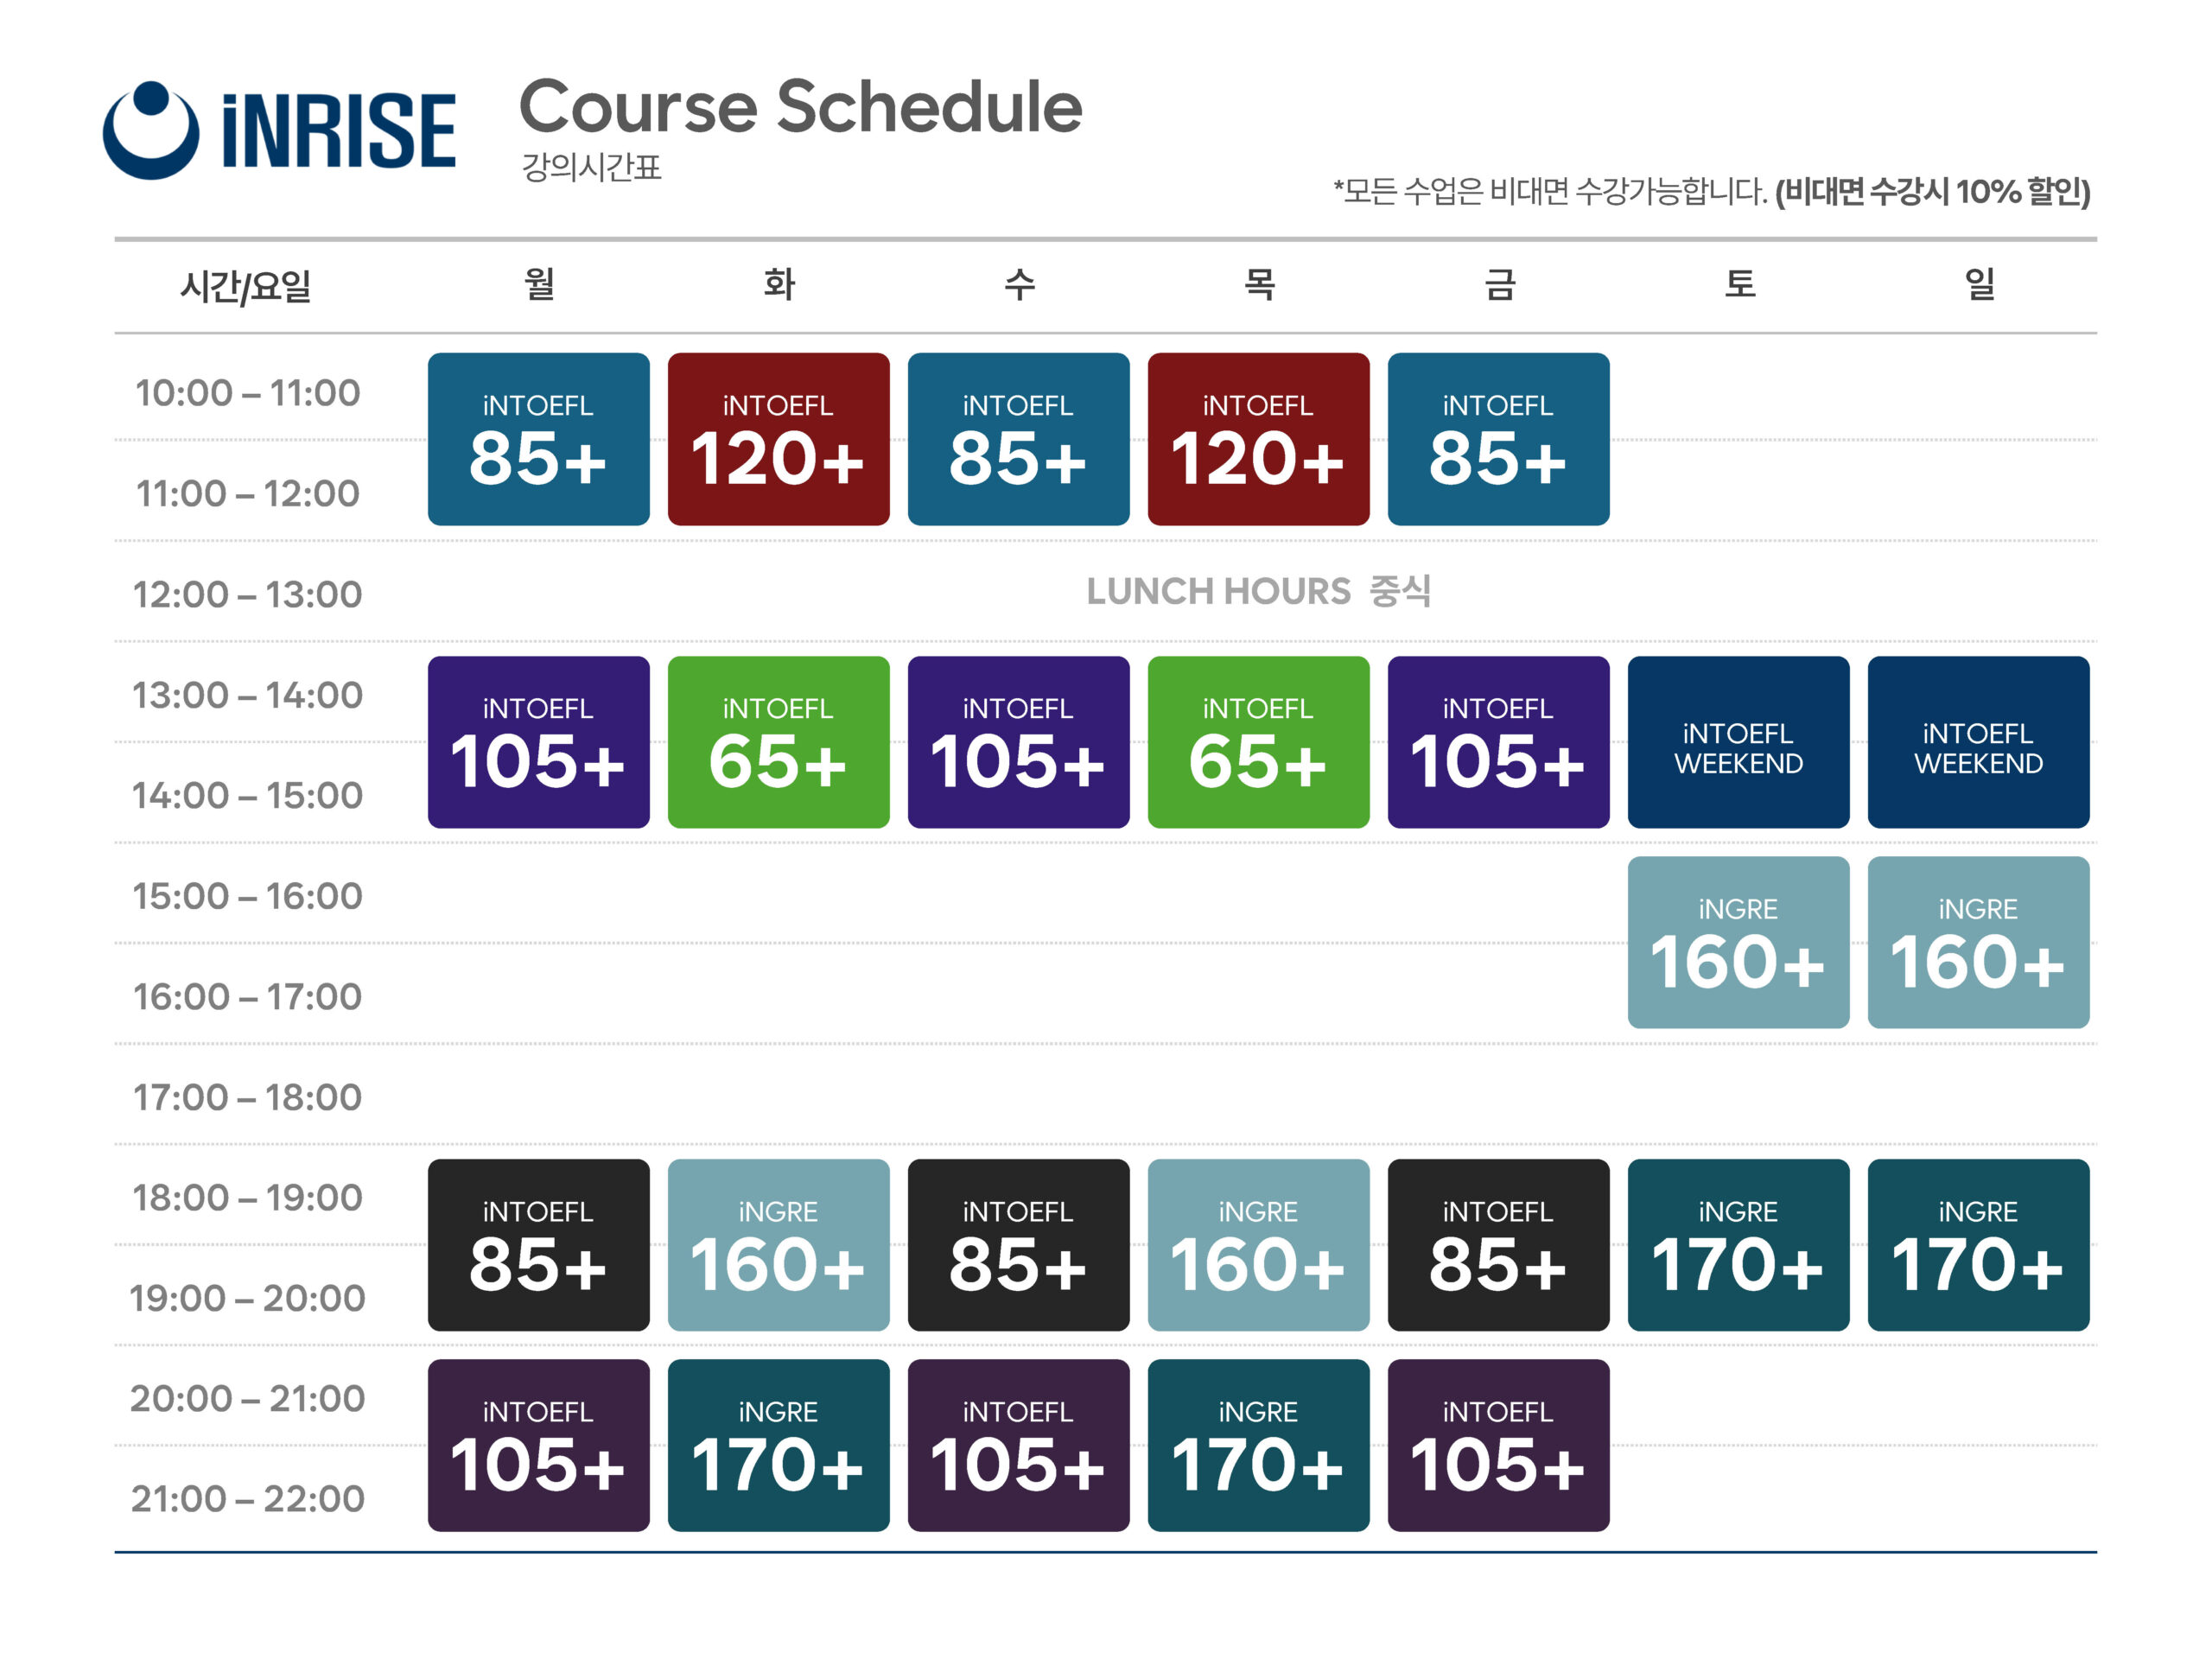The height and width of the screenshot is (1659, 2212).
Task: Select the Friday afternoon iNTOEFL 105+ block
Action: tap(1498, 742)
